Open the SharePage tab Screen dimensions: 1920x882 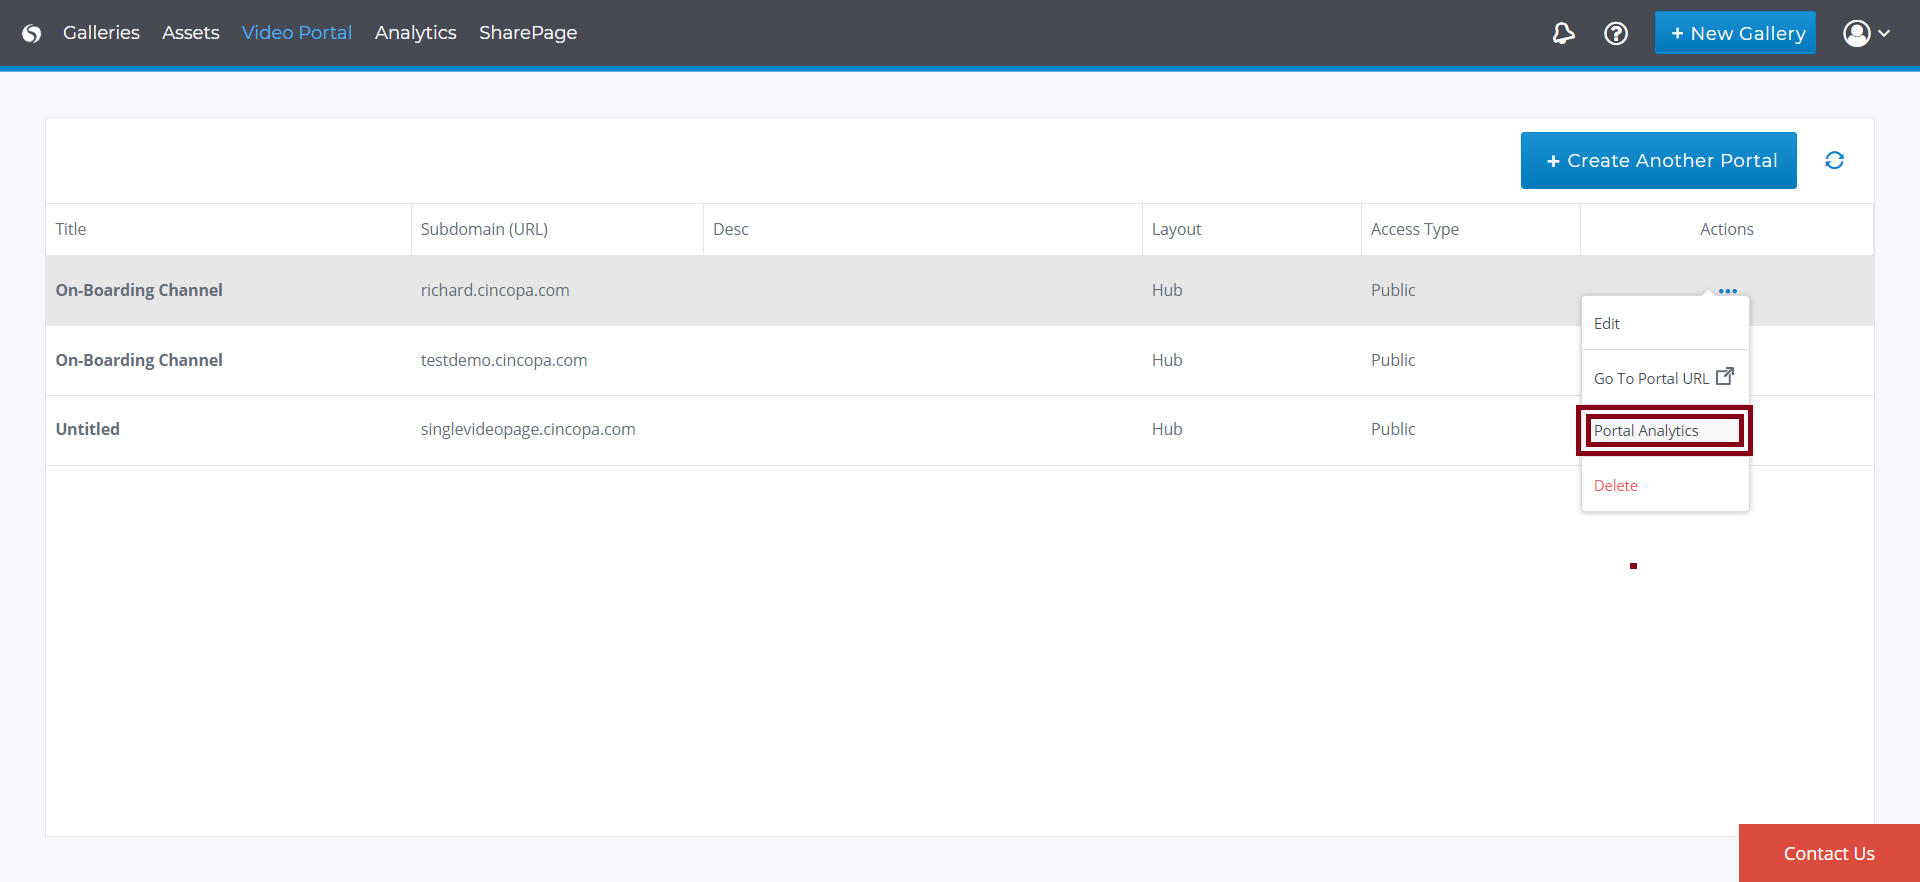pyautogui.click(x=527, y=33)
